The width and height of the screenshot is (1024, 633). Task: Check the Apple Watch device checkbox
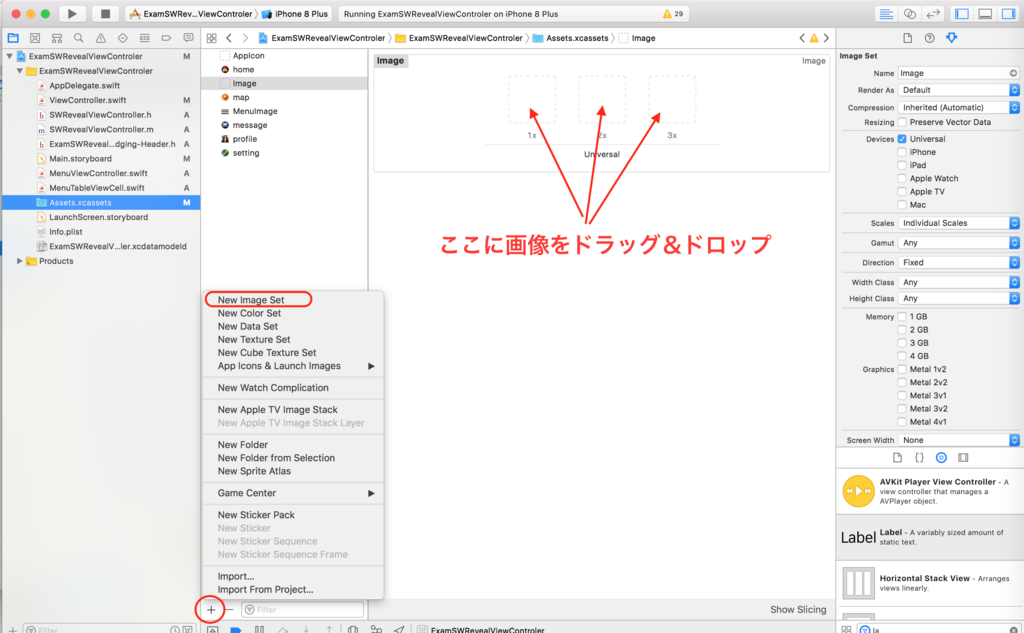coord(902,178)
